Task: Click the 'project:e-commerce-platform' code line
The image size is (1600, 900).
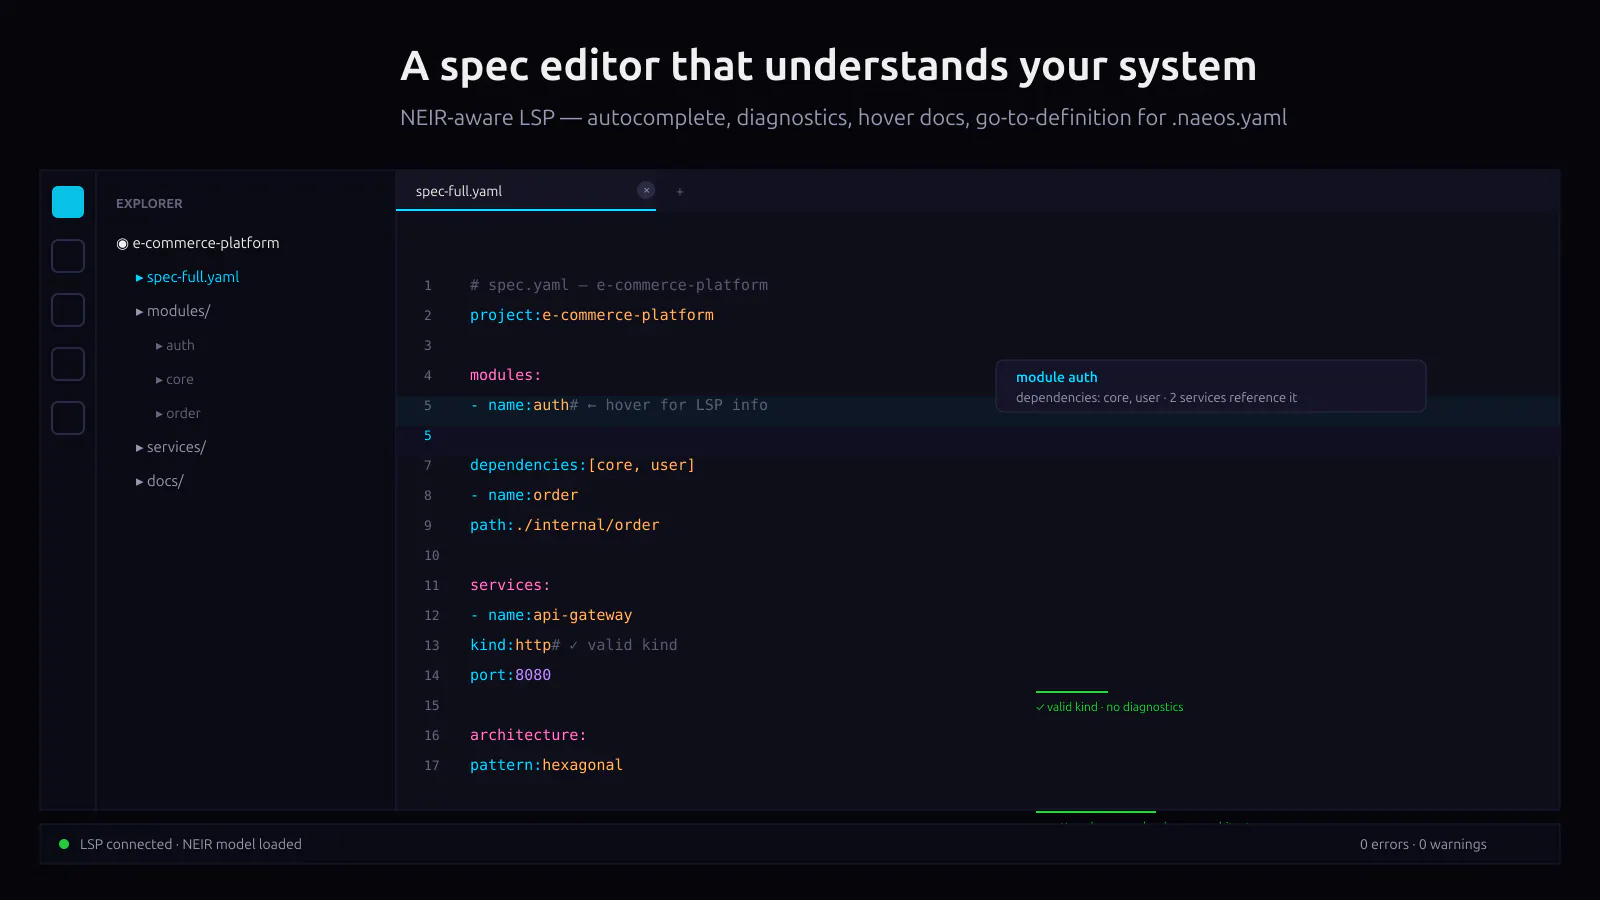Action: click(x=592, y=315)
